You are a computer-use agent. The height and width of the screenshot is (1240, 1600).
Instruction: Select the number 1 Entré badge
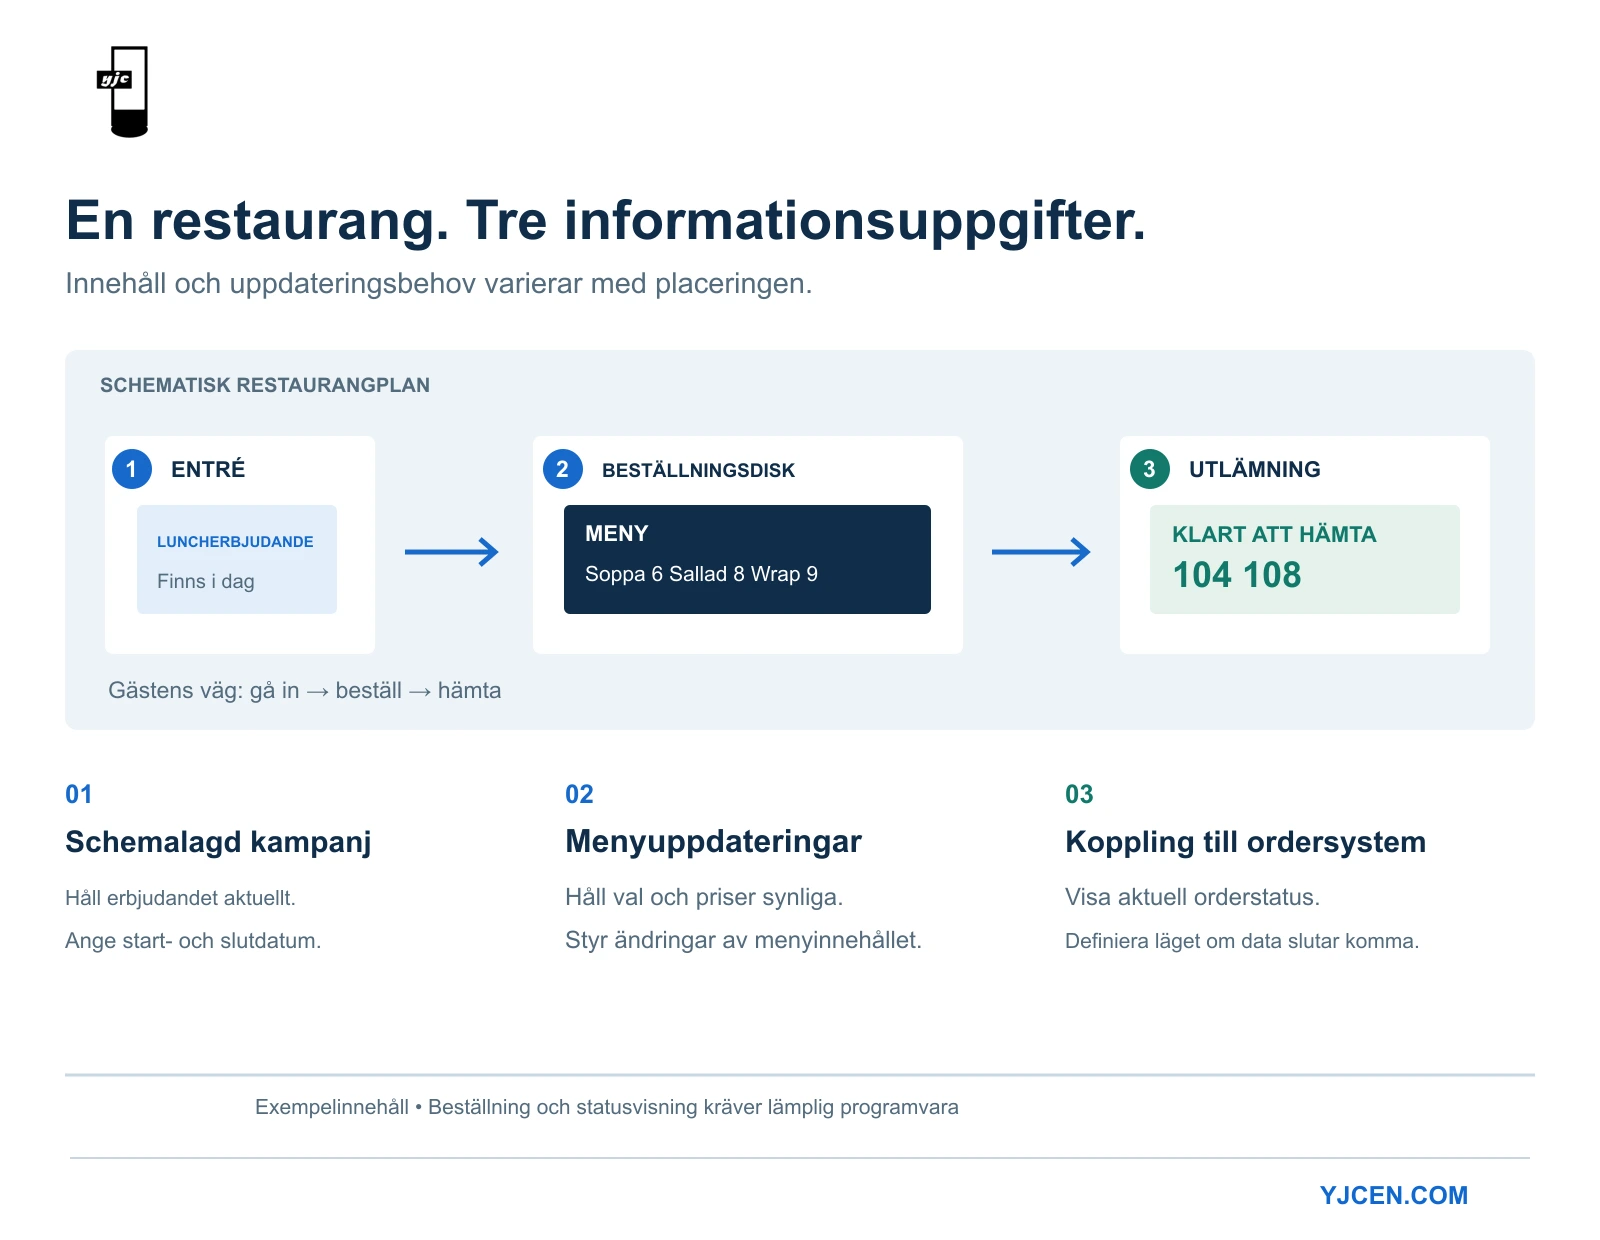click(x=132, y=469)
